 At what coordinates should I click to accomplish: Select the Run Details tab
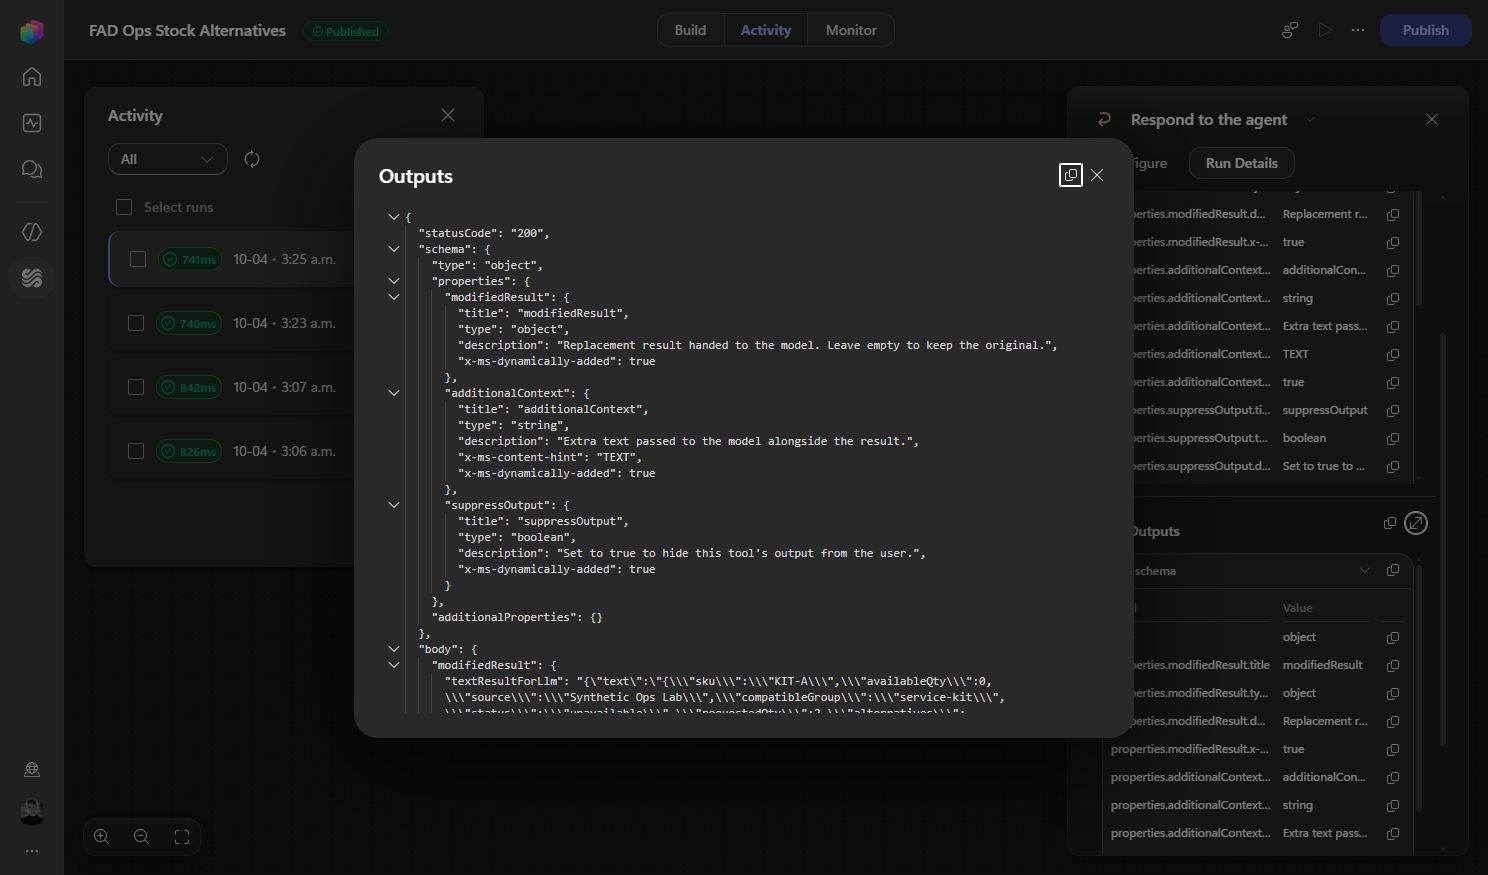(x=1241, y=163)
